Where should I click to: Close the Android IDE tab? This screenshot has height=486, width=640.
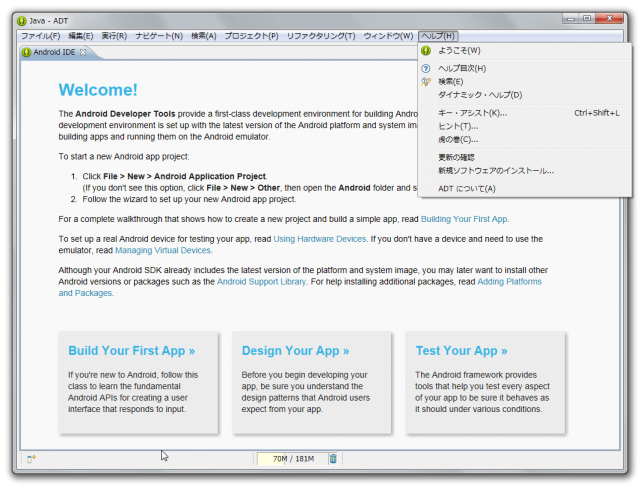pyautogui.click(x=83, y=52)
